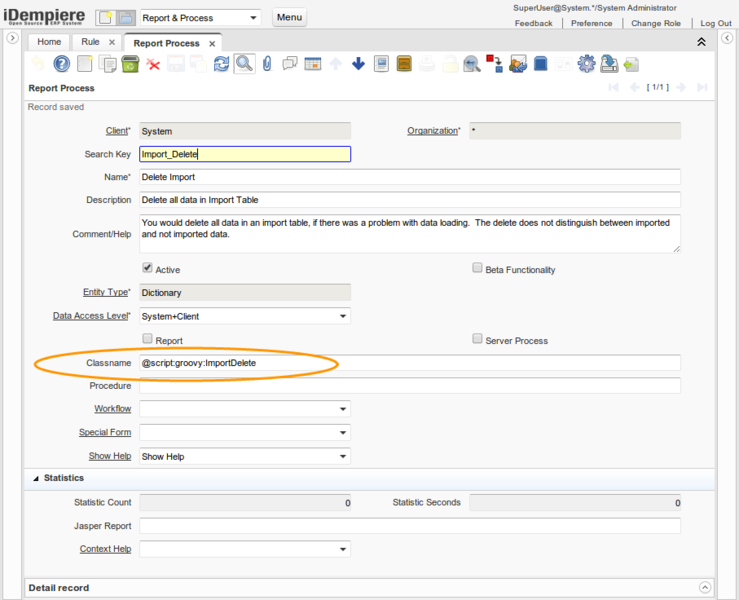This screenshot has width=739, height=600.
Task: Click the Log Out link
Action: click(x=715, y=23)
